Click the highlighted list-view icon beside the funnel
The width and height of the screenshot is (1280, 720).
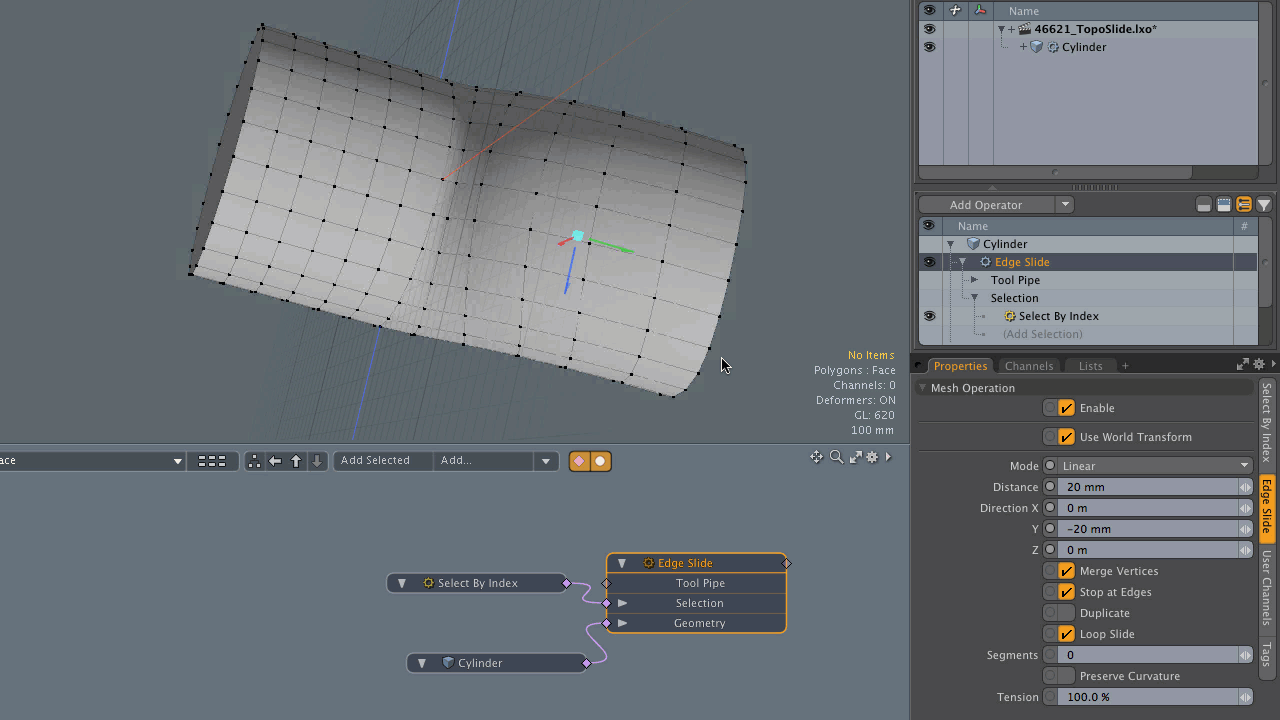[x=1244, y=205]
